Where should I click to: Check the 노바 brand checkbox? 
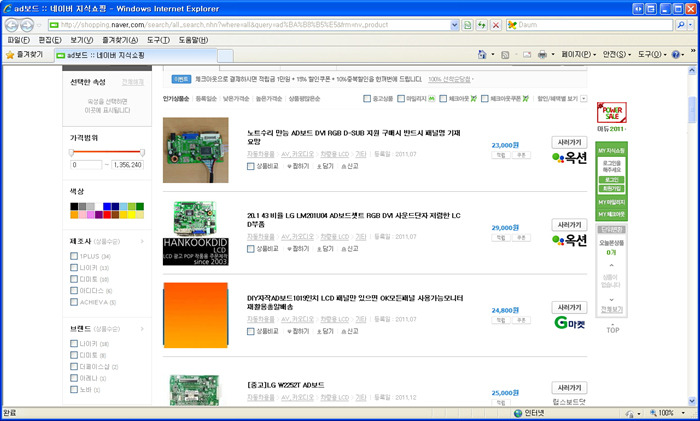74,389
